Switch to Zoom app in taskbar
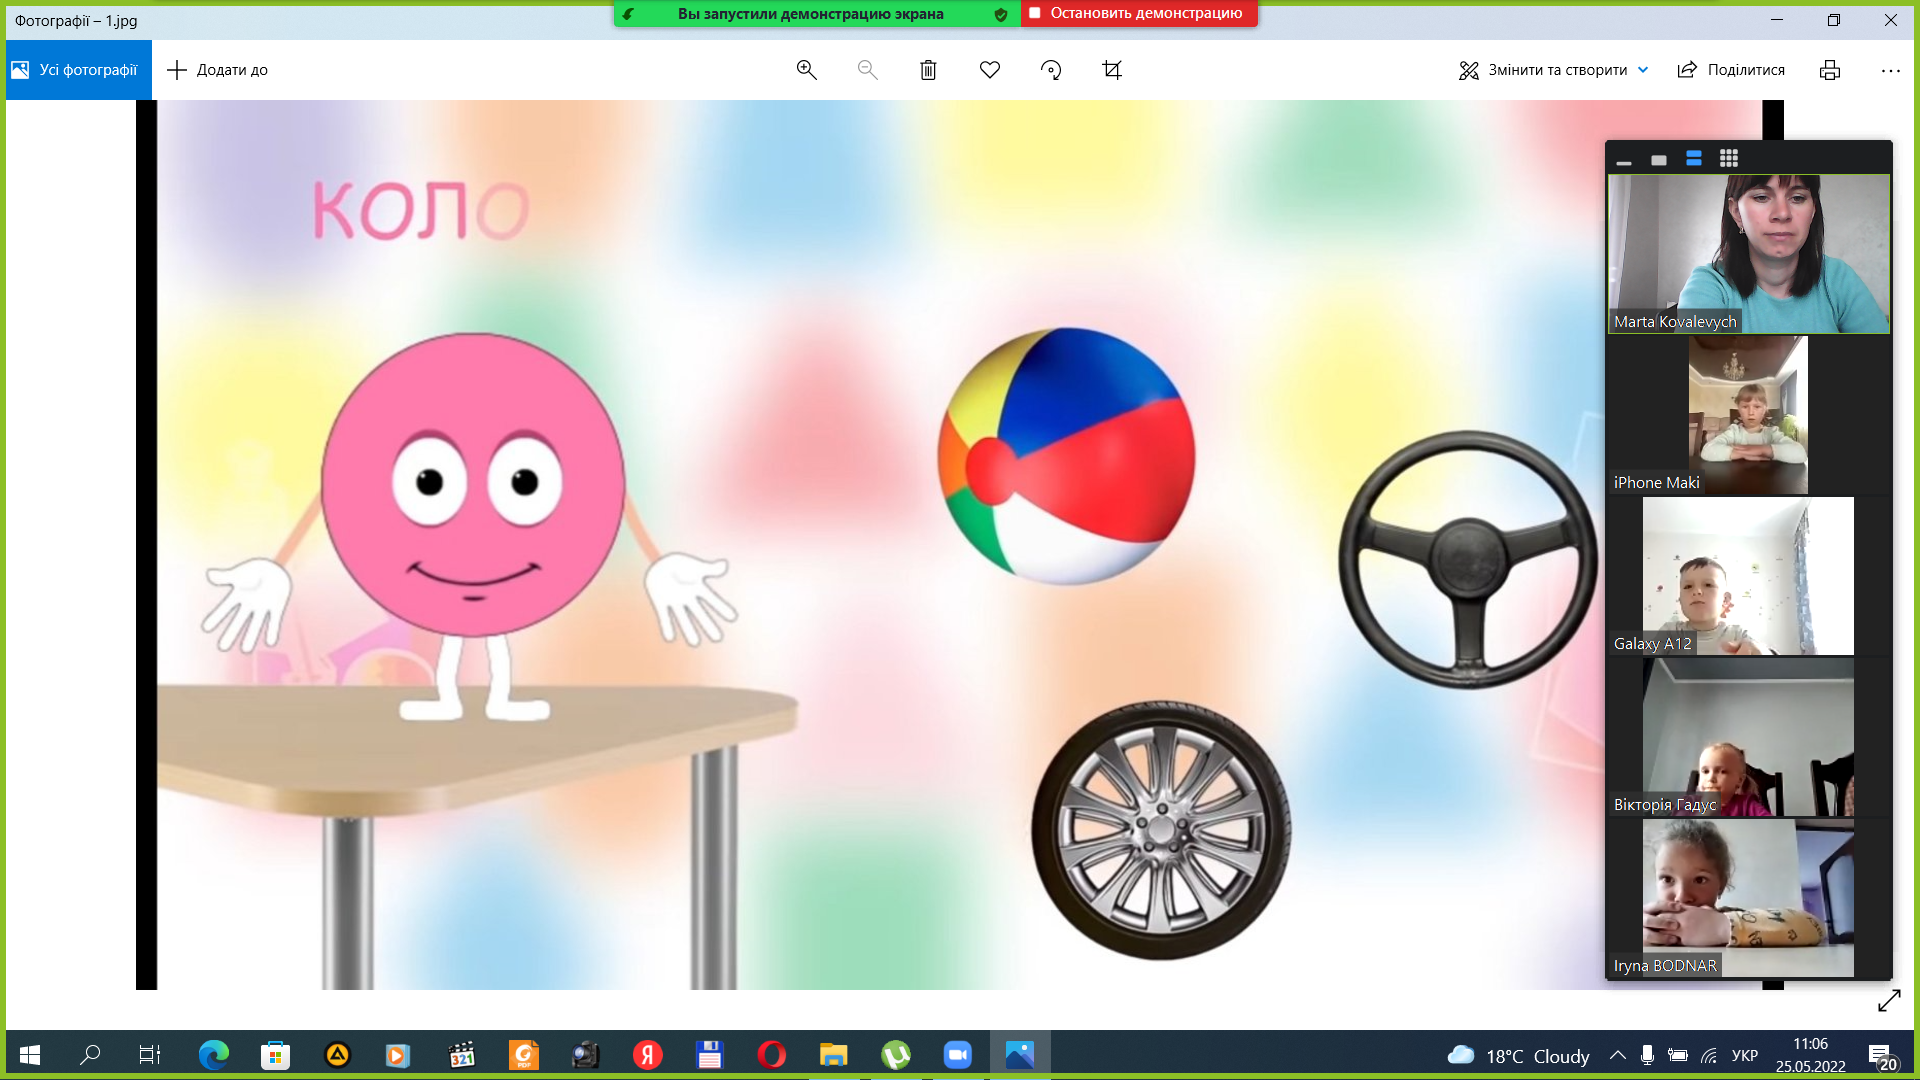The image size is (1920, 1080). click(x=958, y=1055)
